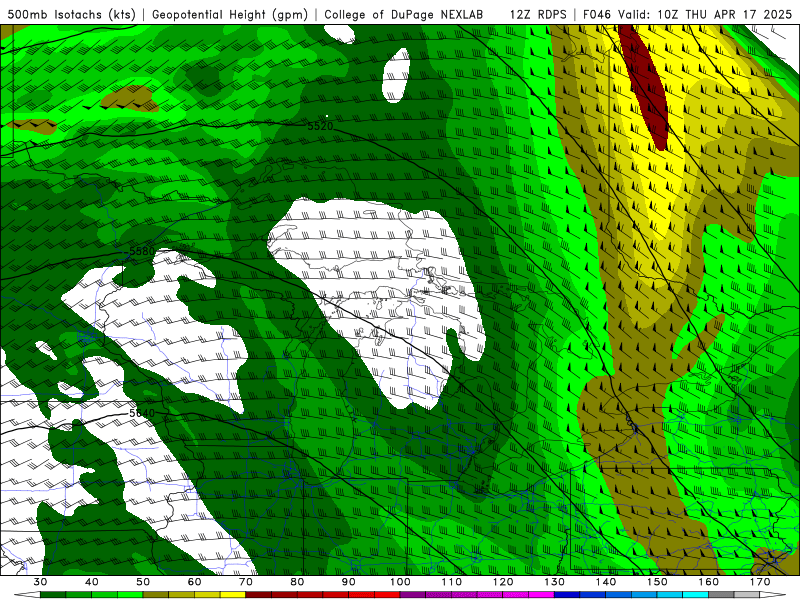Select the bright green 45-50 kt legend swatch
800x600 pixels.
tap(130, 595)
